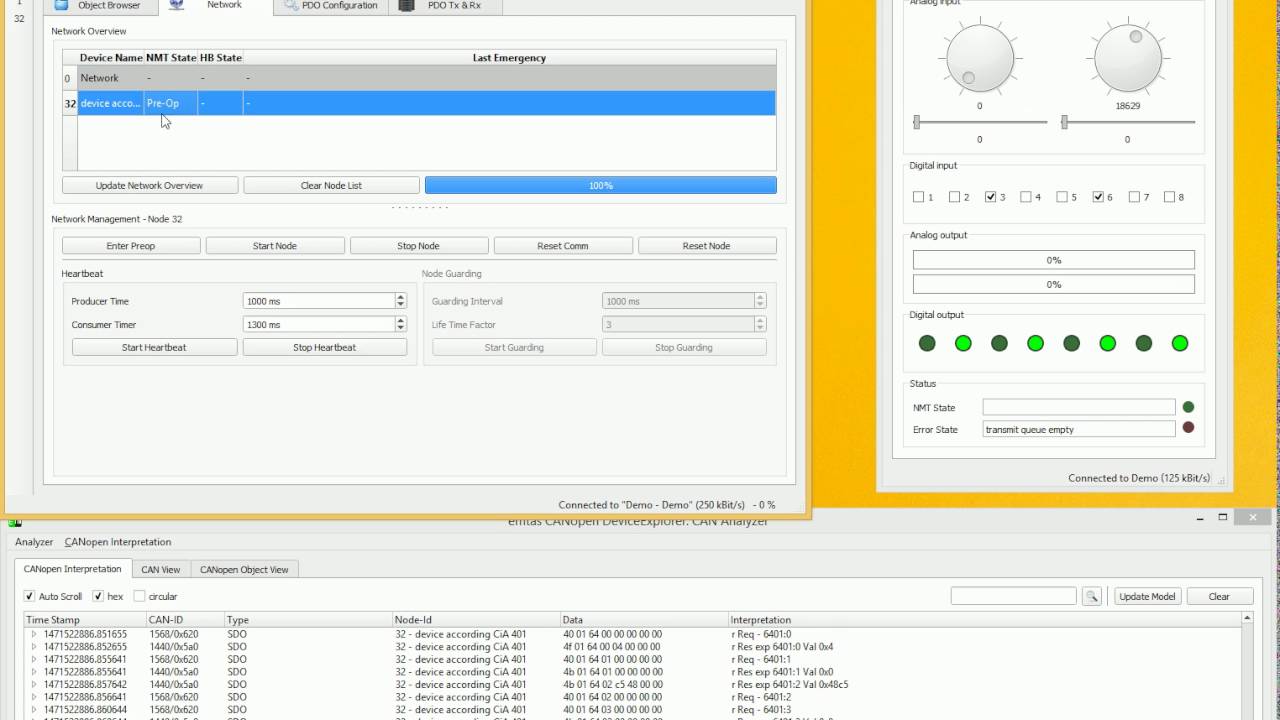Click Clear Node List button
Image resolution: width=1280 pixels, height=720 pixels.
(331, 185)
